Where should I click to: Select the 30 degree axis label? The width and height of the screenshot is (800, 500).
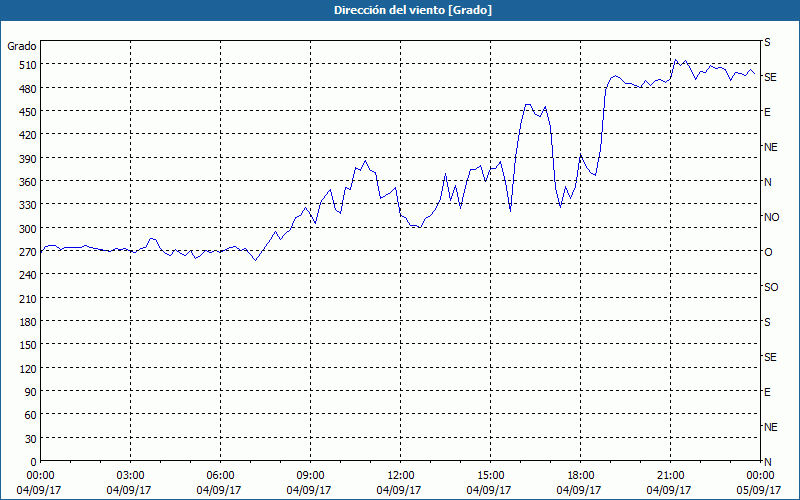point(31,439)
